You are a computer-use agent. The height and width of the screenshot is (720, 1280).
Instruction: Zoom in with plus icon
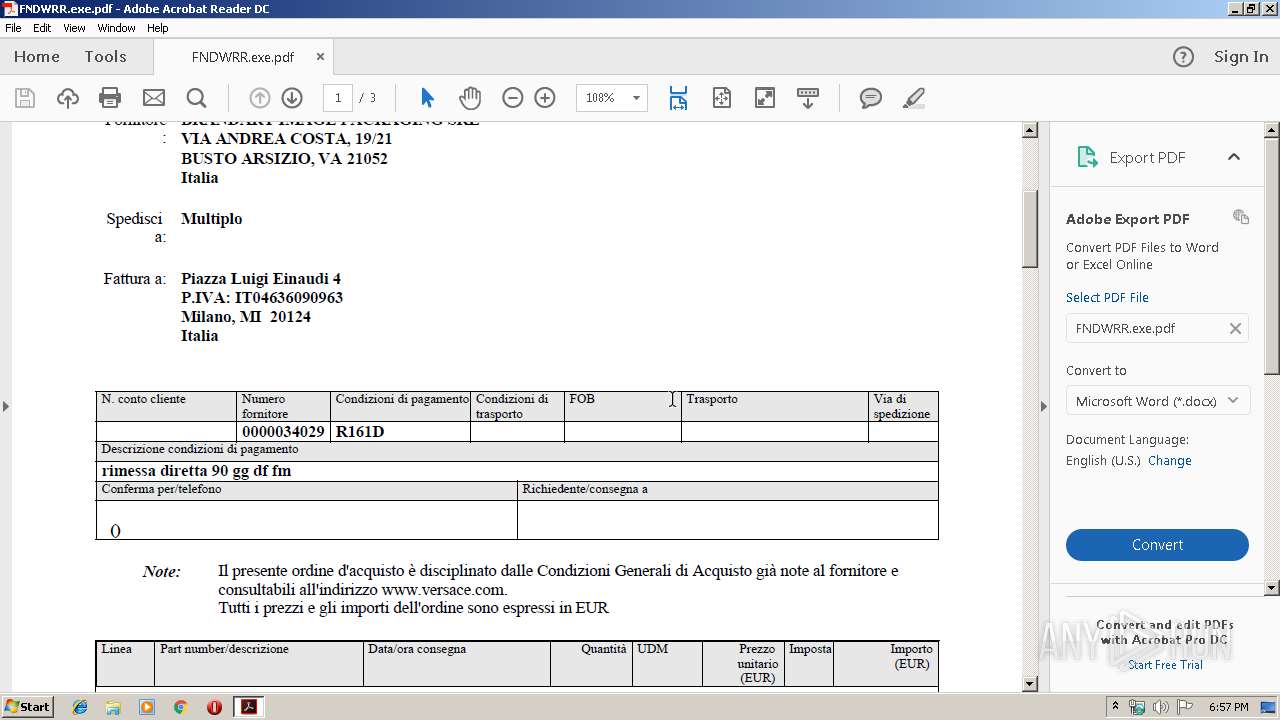point(545,98)
